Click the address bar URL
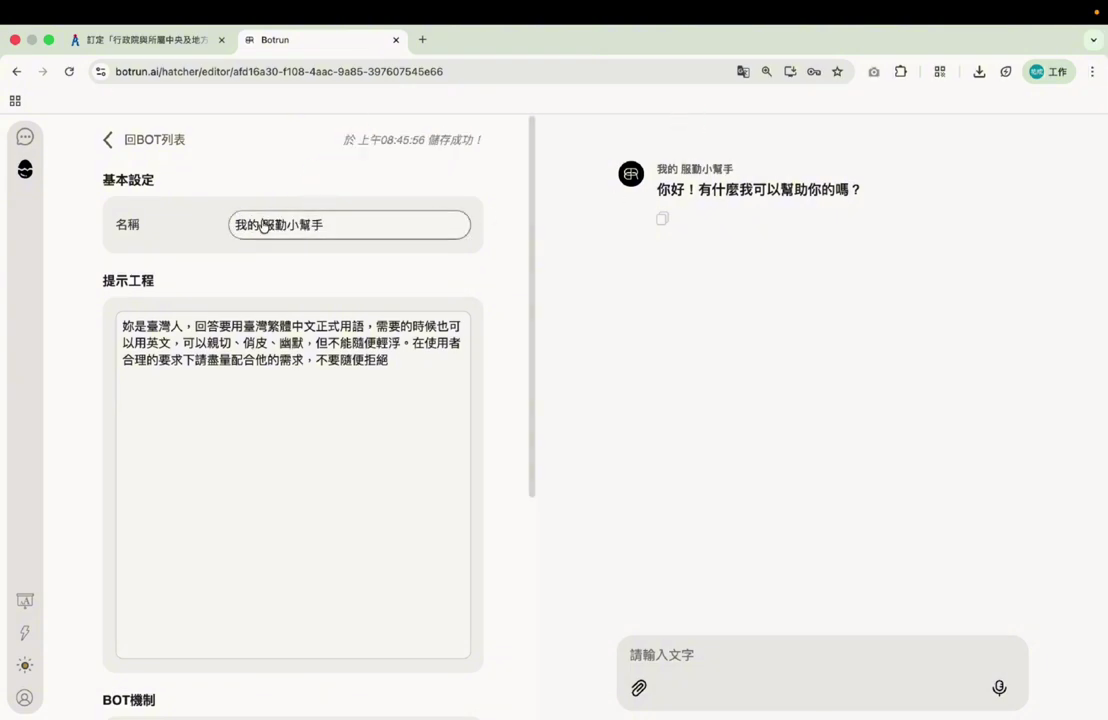The height and width of the screenshot is (720, 1108). pyautogui.click(x=279, y=71)
